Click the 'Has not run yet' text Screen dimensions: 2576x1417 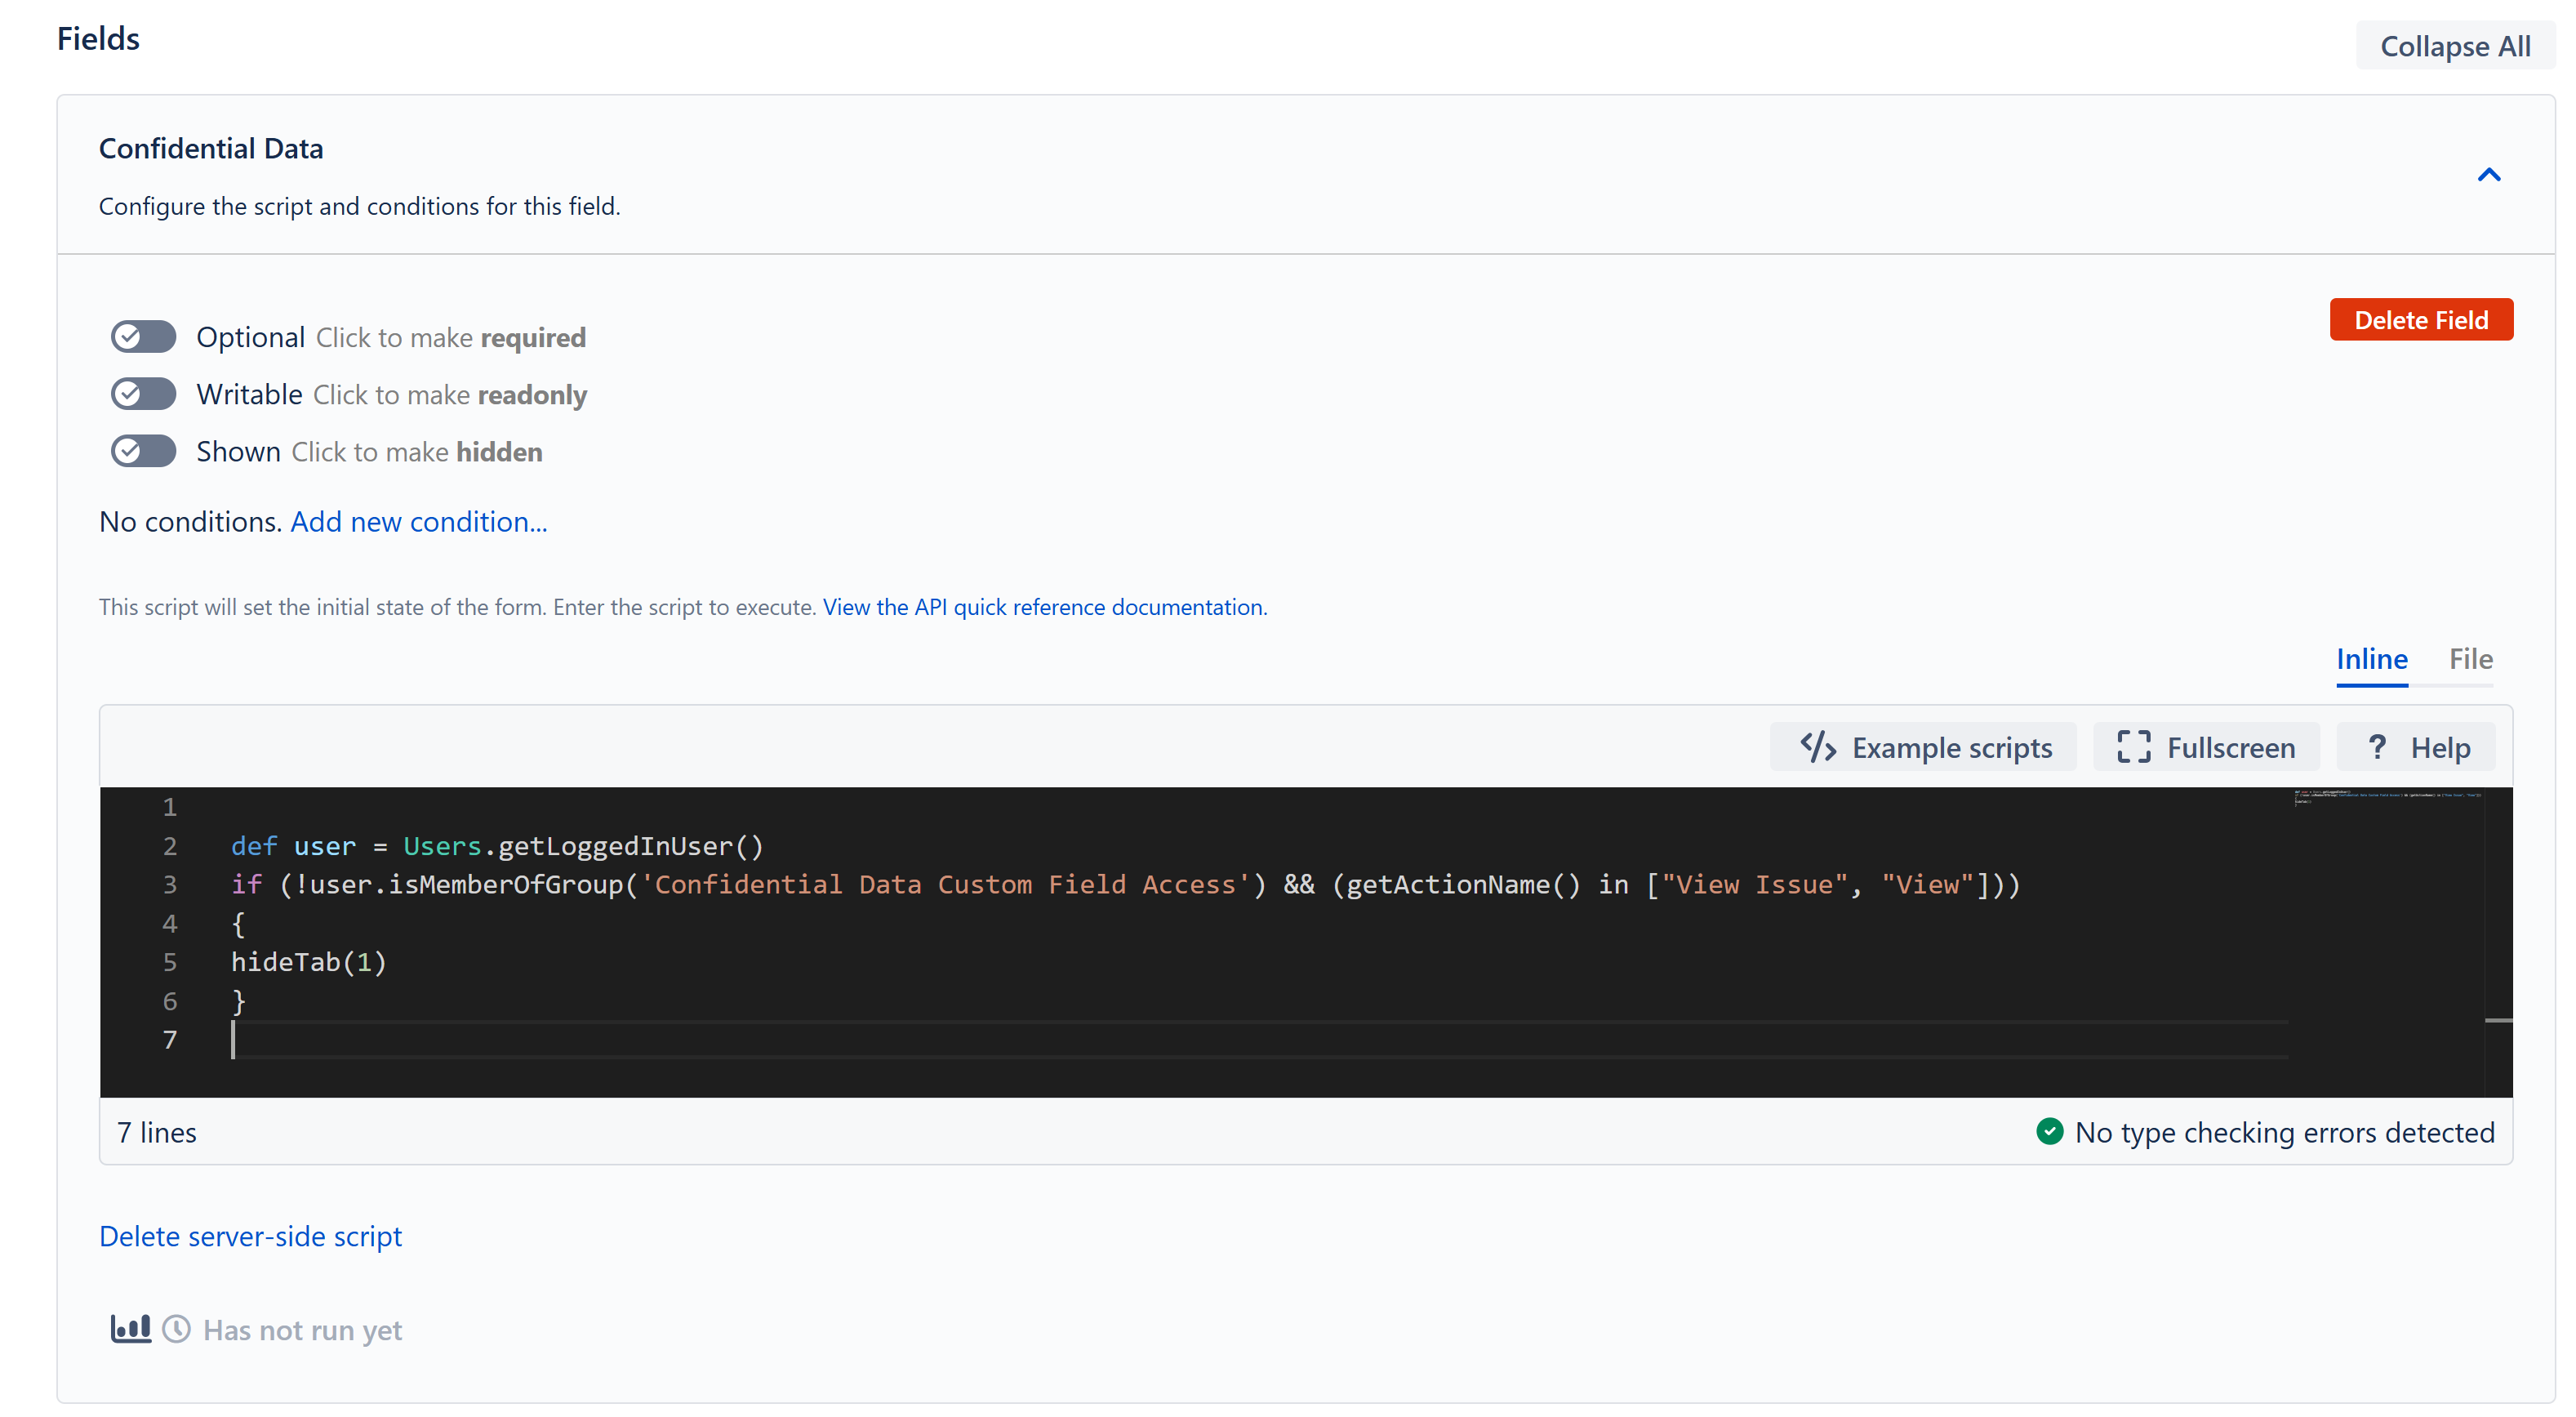pyautogui.click(x=303, y=1330)
